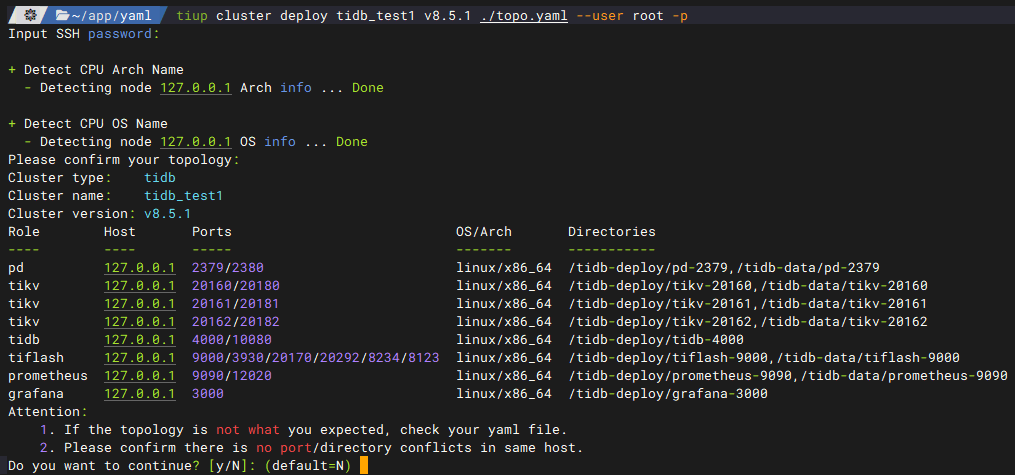
Task: Click the 'tidb' role cell in the table
Action: click(x=24, y=340)
